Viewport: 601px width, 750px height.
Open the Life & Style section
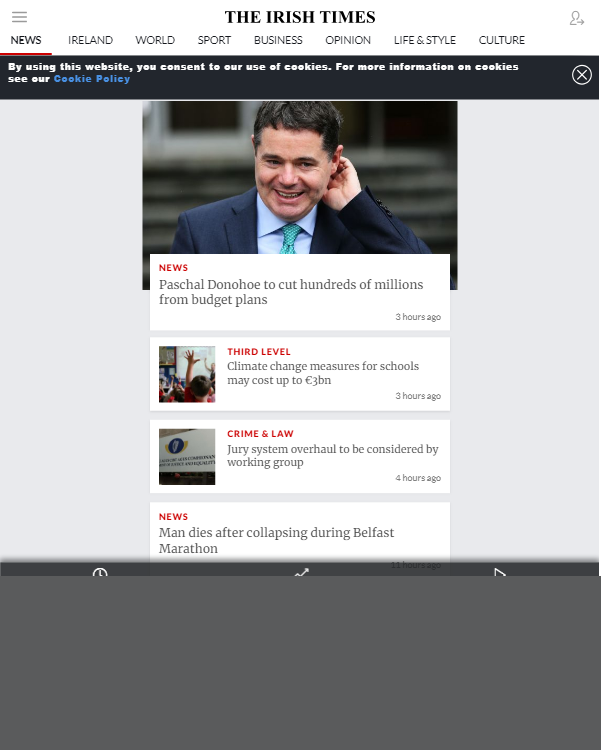point(424,40)
